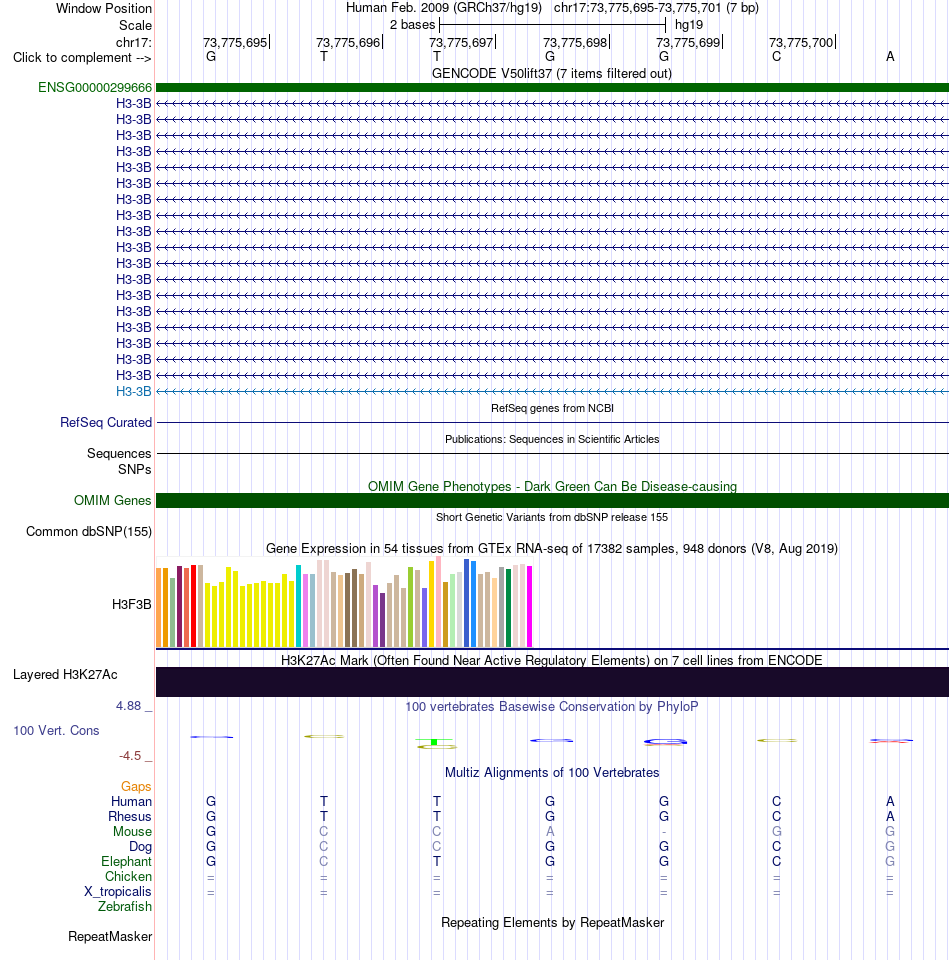Open the Common dbSNP(155) track label

(89, 531)
